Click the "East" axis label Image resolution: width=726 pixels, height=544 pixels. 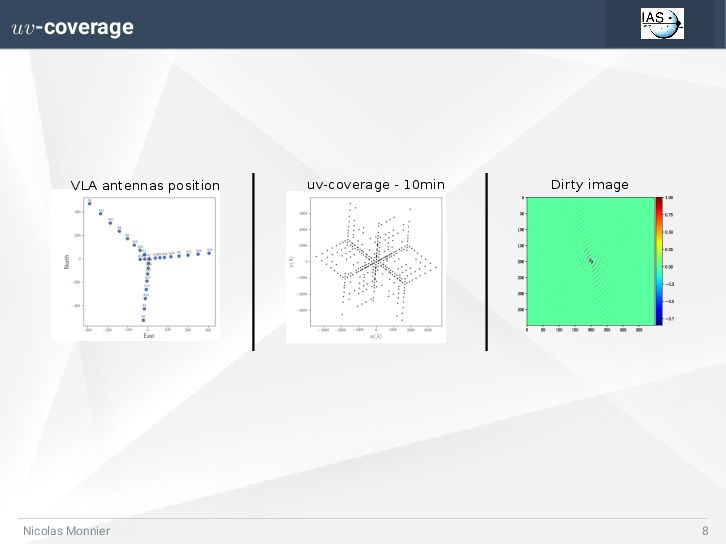147,336
